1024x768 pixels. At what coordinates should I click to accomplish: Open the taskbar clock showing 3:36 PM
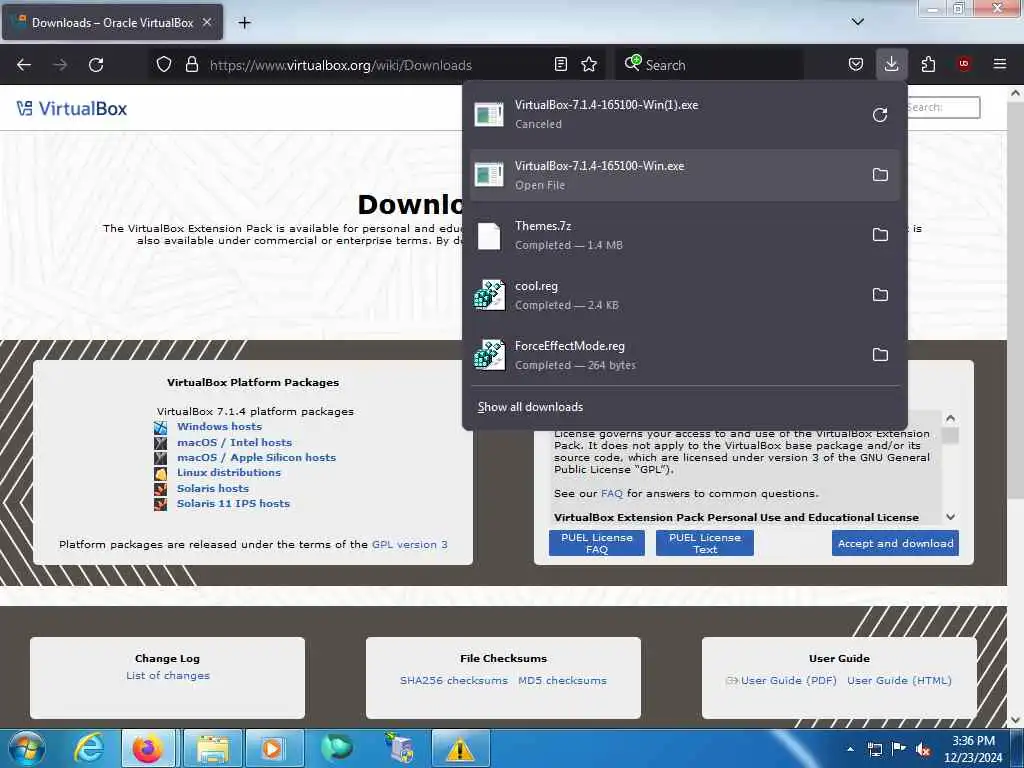point(973,749)
